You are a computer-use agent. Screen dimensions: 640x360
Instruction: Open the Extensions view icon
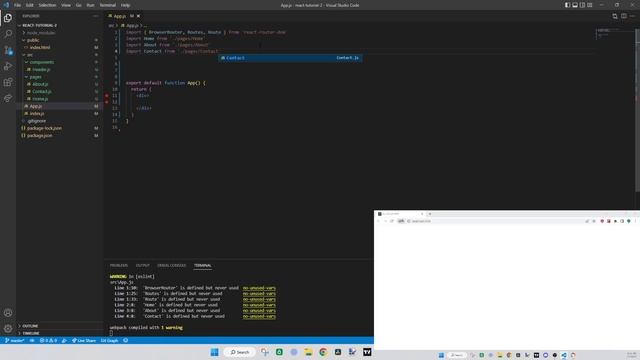point(8,82)
